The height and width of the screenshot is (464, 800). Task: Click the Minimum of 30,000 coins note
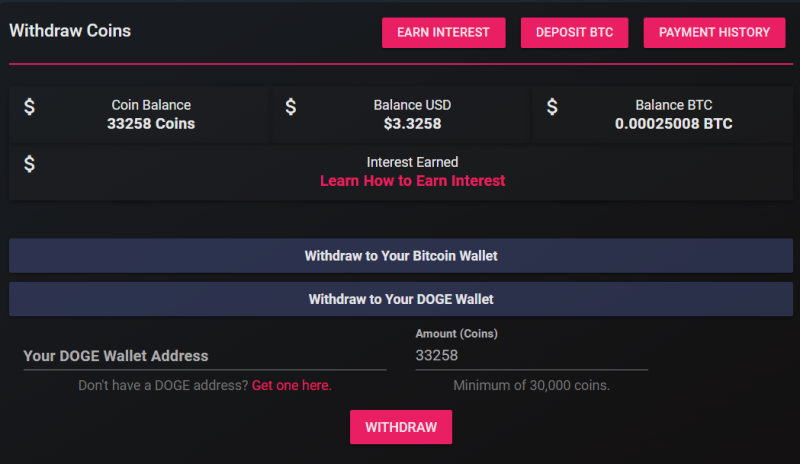point(532,385)
